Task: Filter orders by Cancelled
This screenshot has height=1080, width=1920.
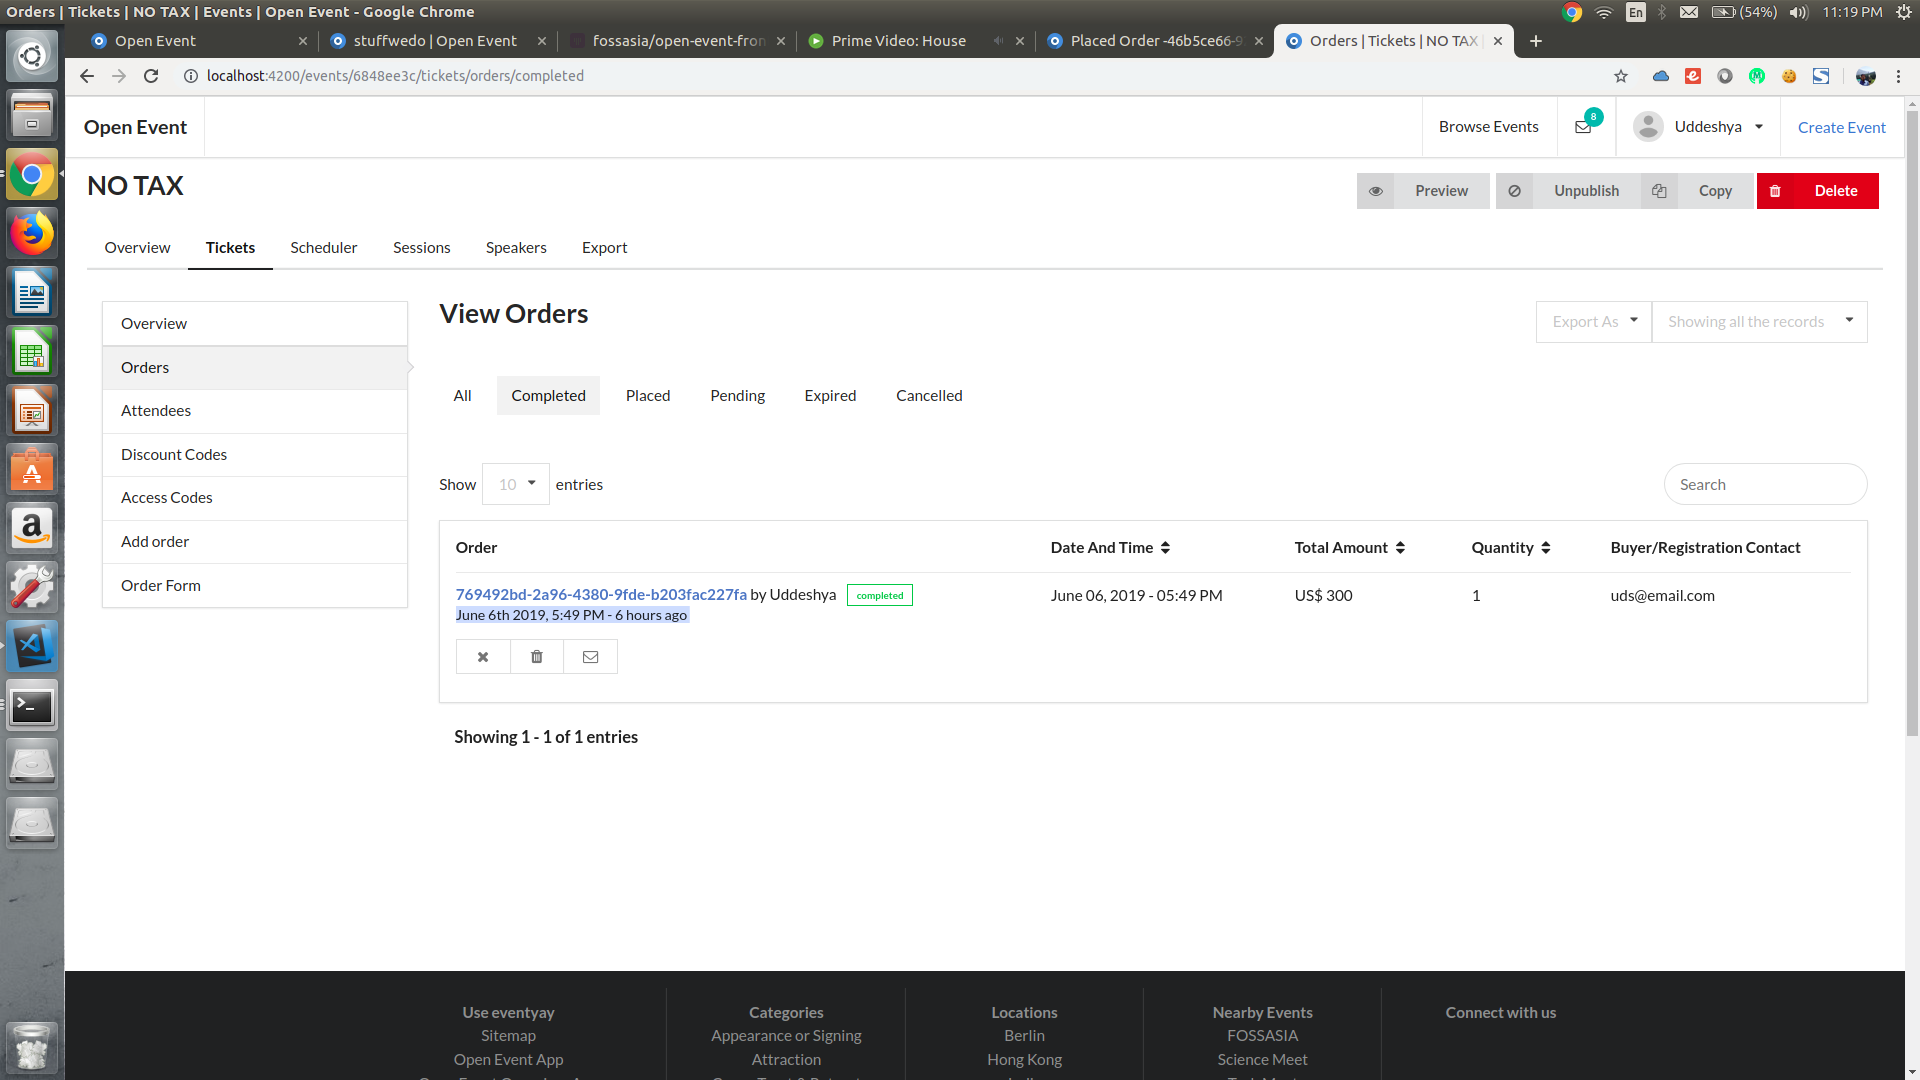Action: (929, 396)
